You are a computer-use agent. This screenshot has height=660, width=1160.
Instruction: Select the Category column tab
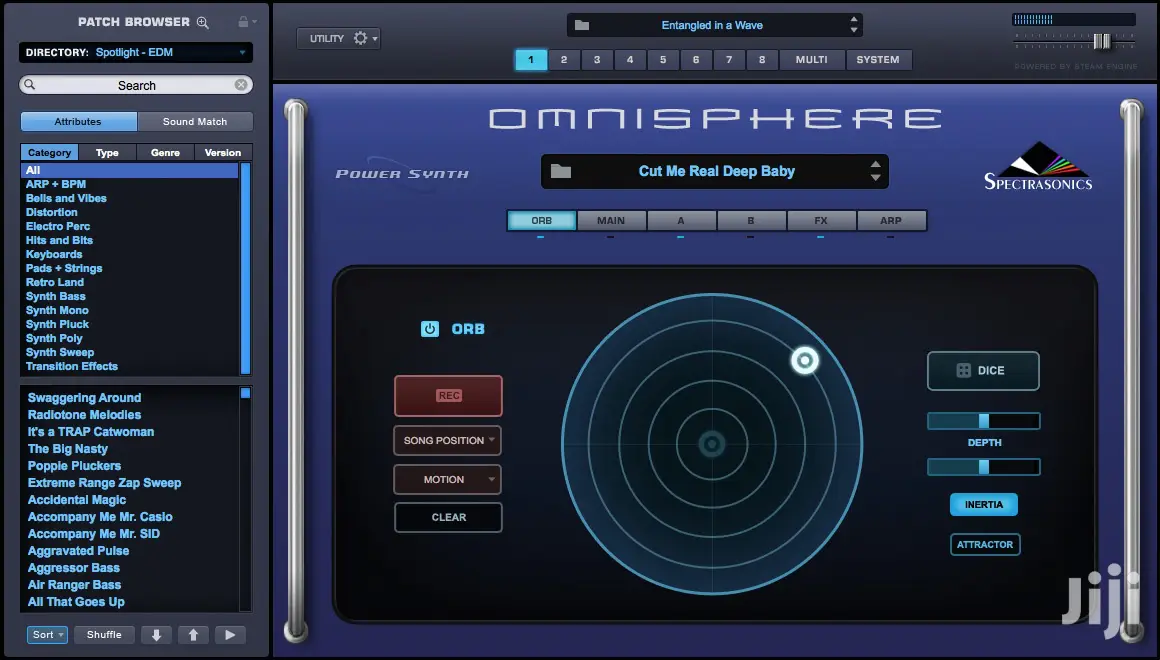(50, 152)
